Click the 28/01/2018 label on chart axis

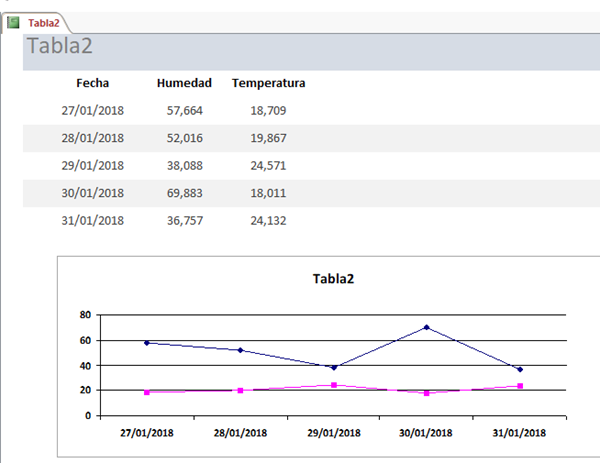click(240, 433)
